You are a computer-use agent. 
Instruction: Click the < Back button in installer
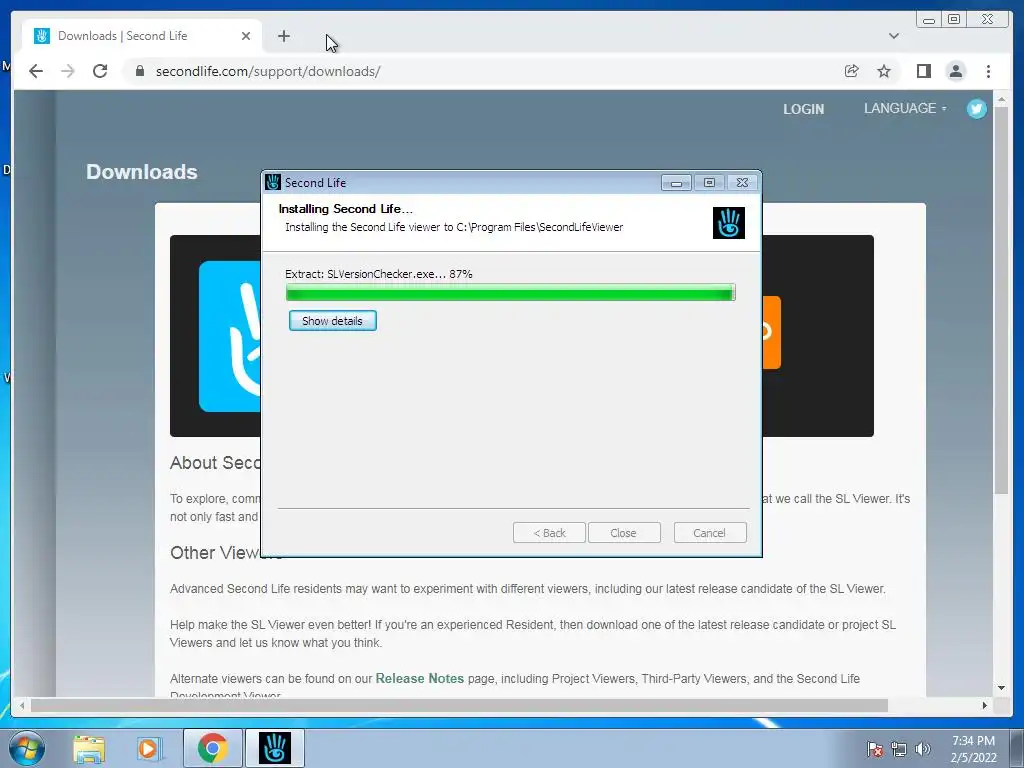click(x=549, y=533)
